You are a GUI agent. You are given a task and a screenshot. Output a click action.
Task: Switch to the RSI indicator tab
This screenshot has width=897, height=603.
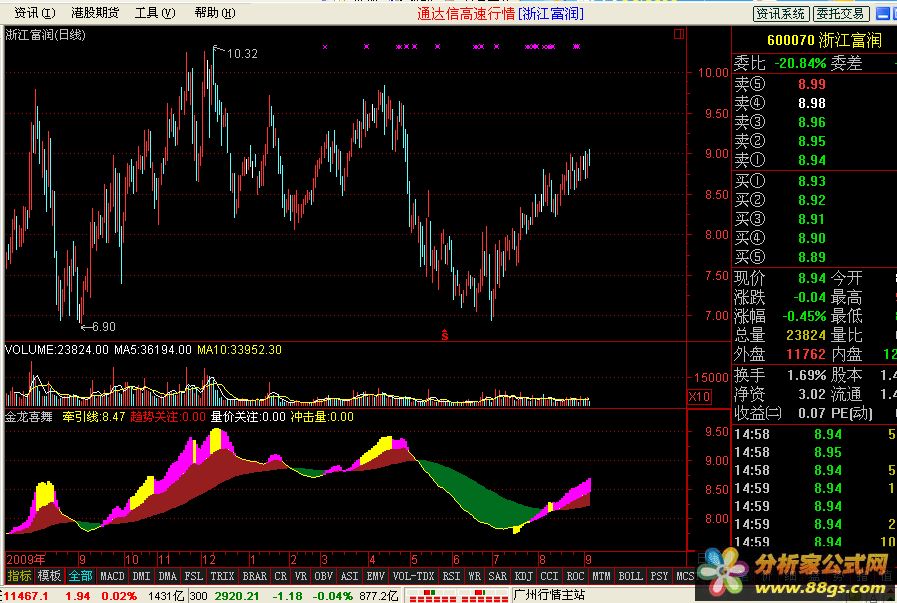click(451, 576)
